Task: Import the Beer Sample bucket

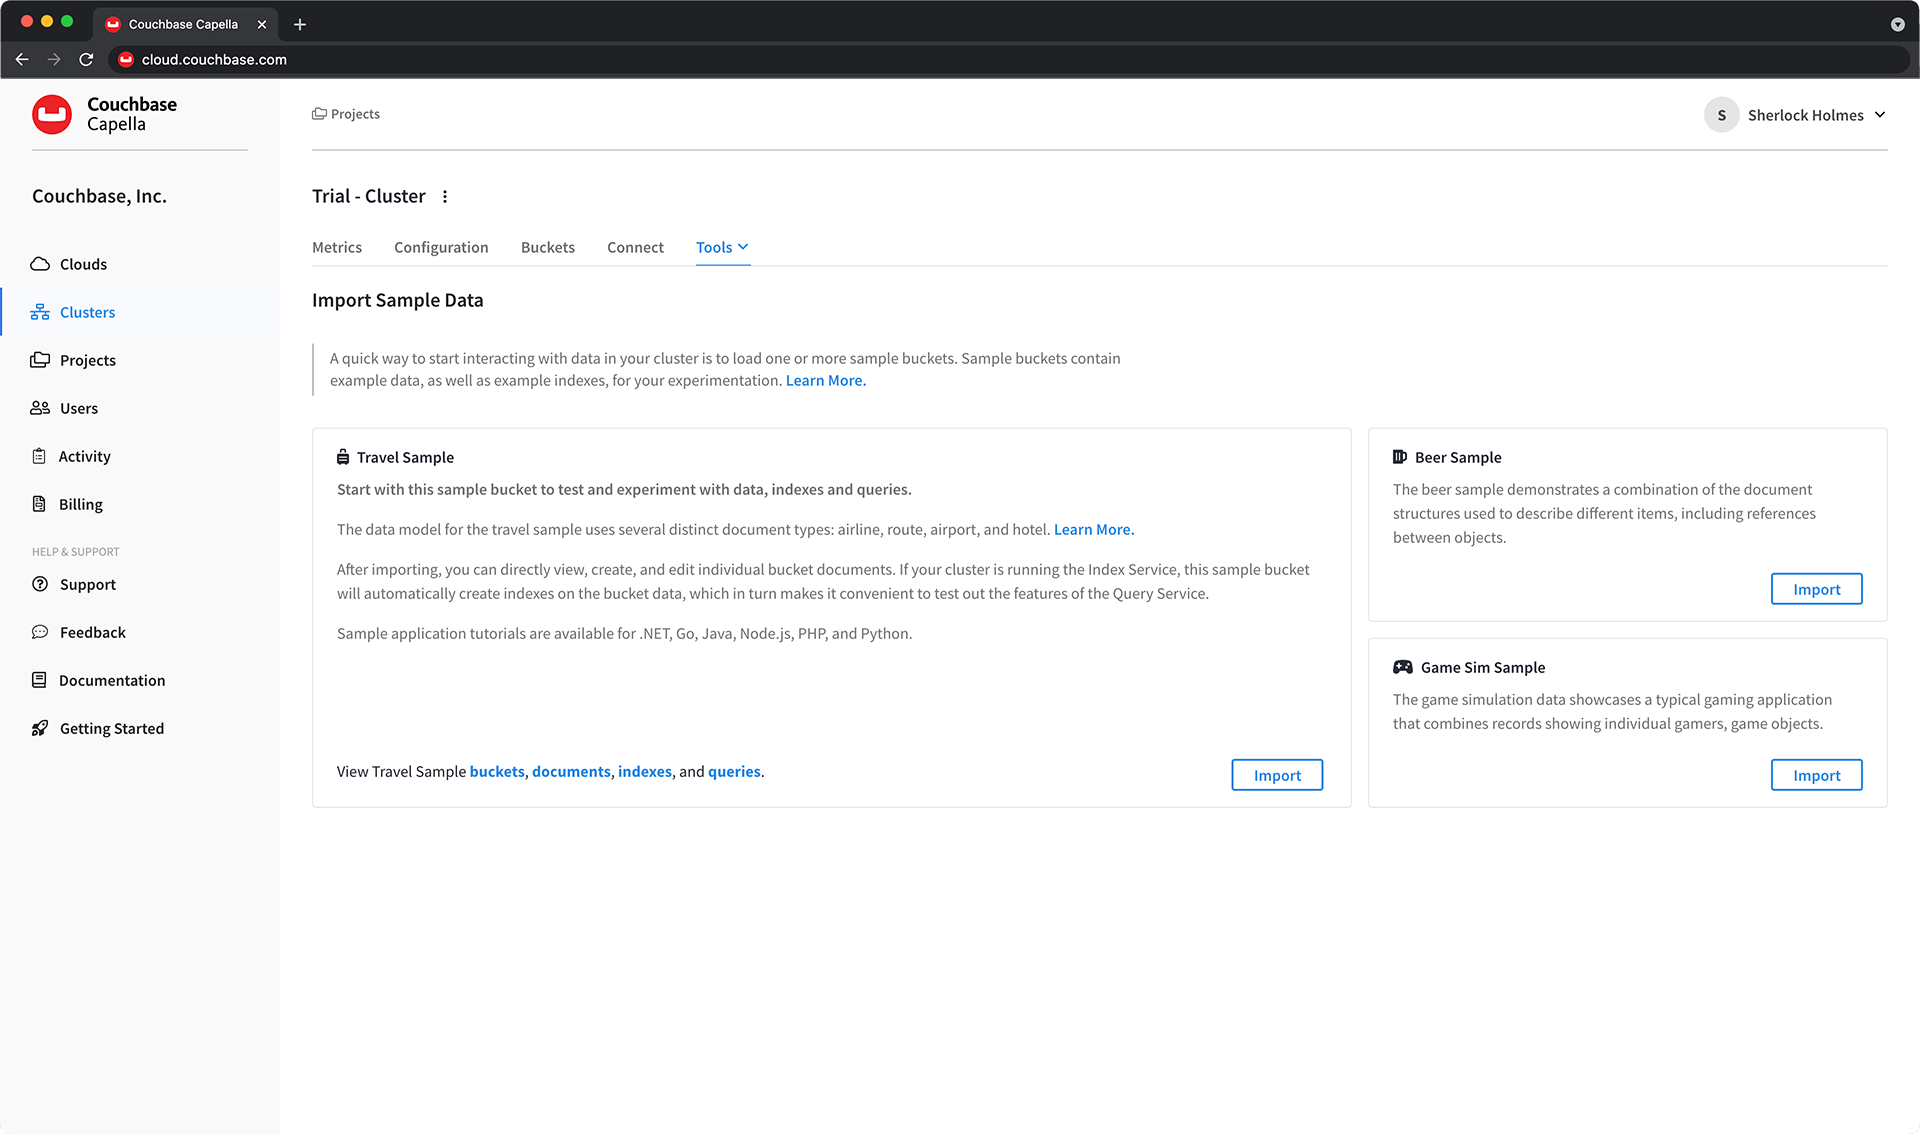Action: coord(1816,589)
